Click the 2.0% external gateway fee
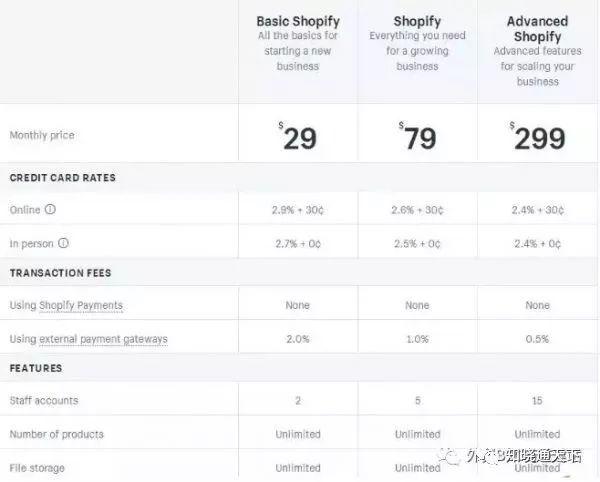The height and width of the screenshot is (482, 600). (298, 339)
